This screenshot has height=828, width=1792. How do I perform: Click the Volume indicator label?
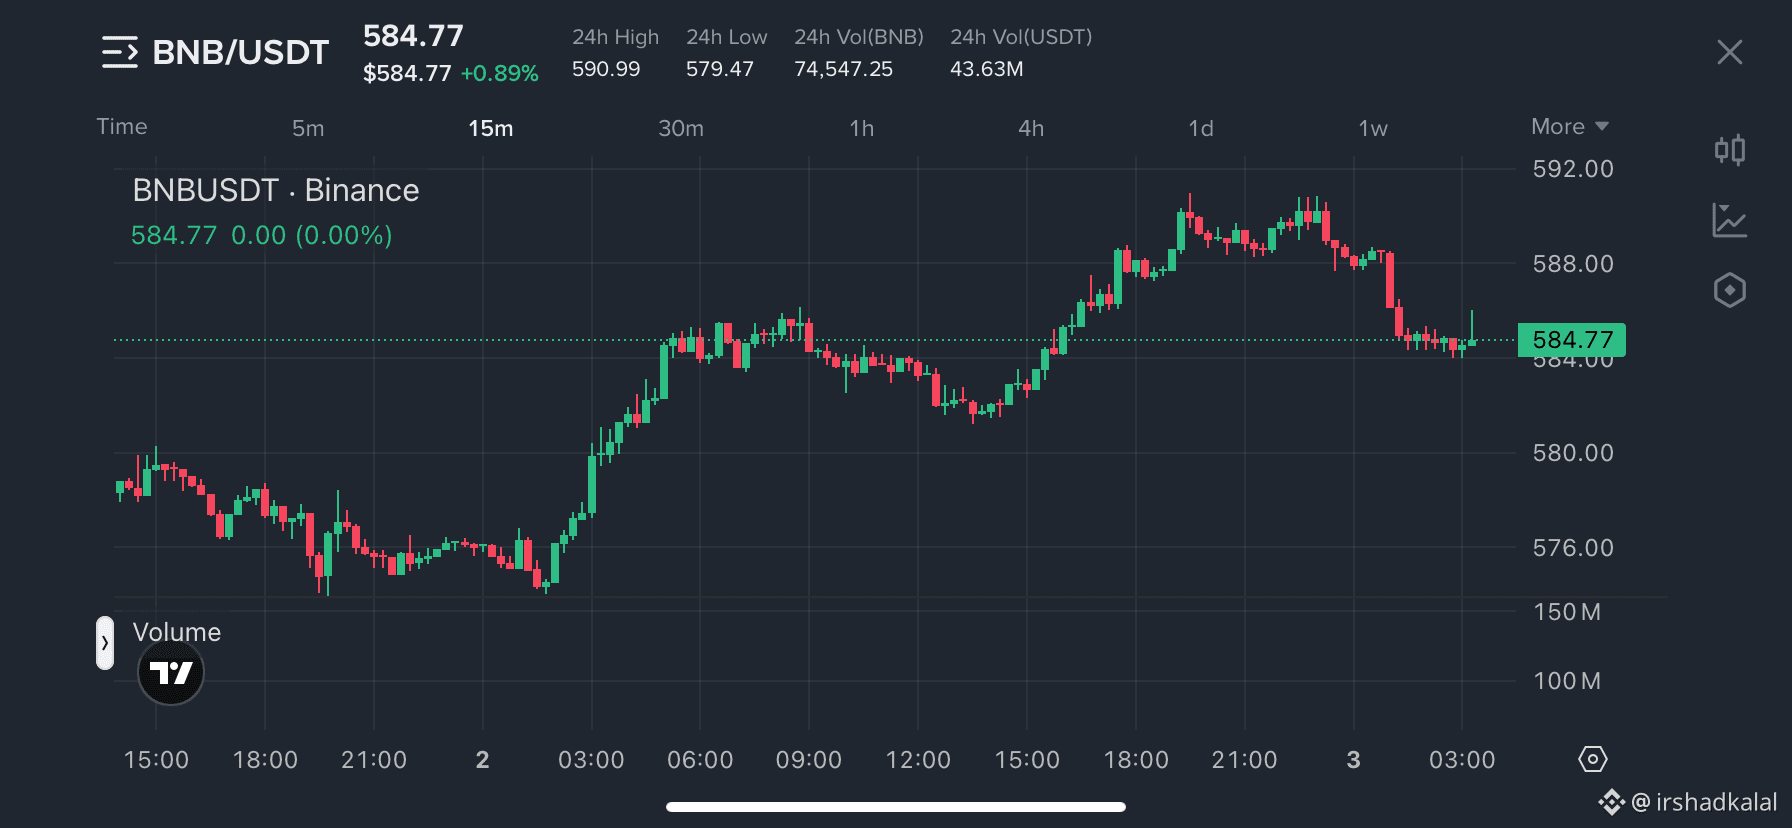177,632
